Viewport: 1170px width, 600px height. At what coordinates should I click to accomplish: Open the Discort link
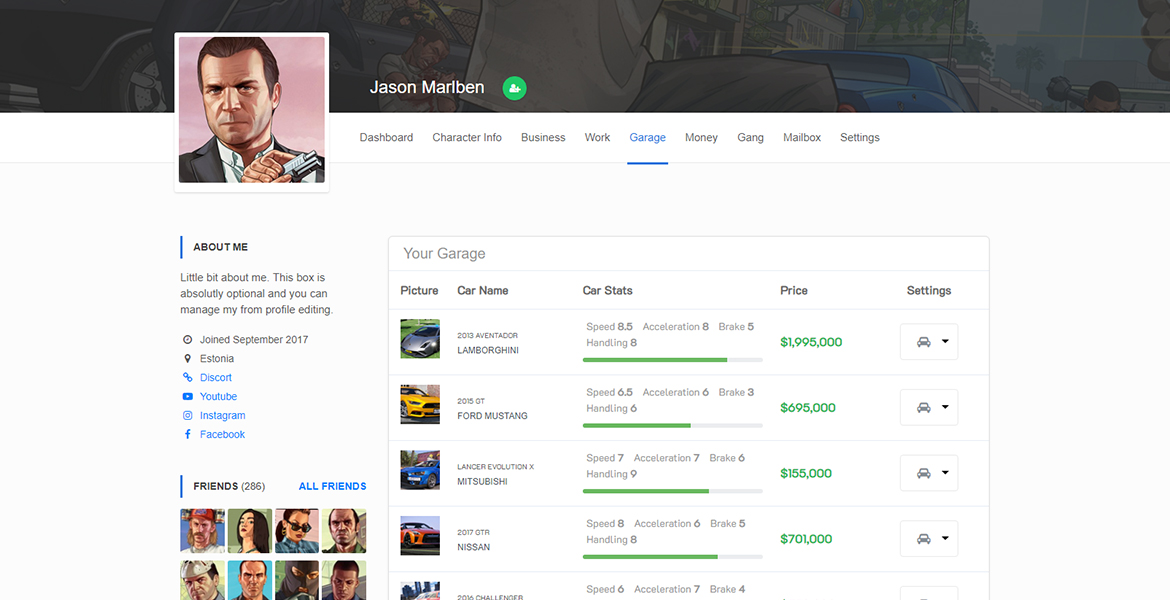216,378
